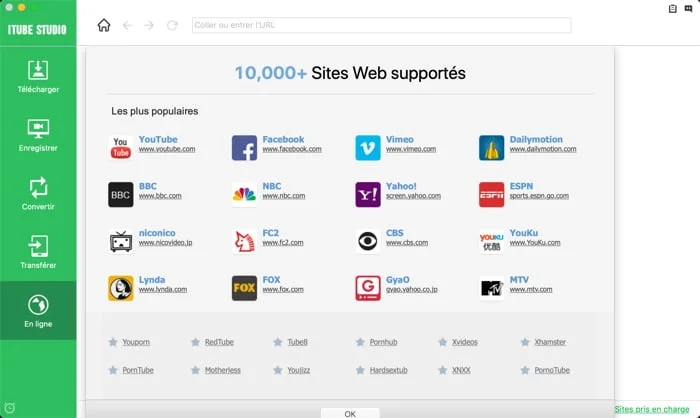Open the www.bbc.com link
This screenshot has width=700, height=418.
[x=160, y=196]
